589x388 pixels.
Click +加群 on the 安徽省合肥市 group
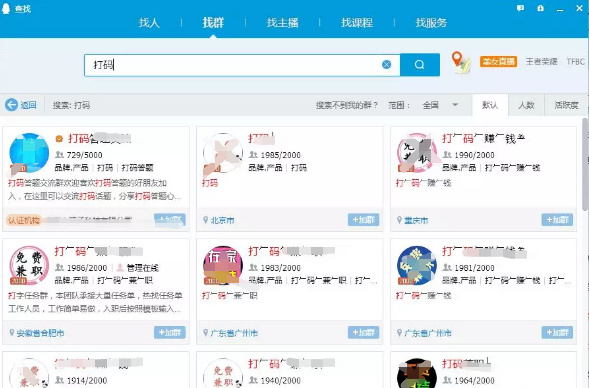[169, 332]
